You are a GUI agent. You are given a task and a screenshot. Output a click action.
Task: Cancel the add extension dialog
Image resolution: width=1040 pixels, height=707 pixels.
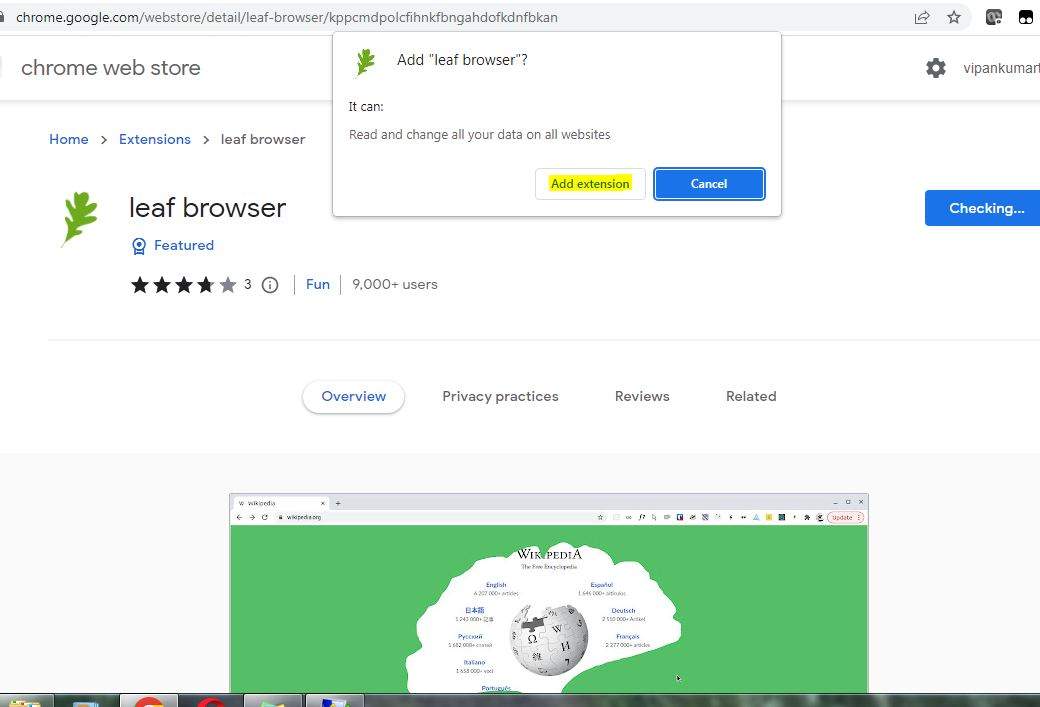709,184
